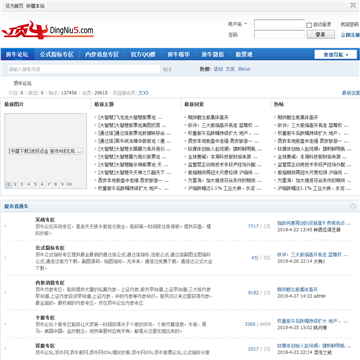Click the forum status icon beside 公式指标专区

(x=5, y=258)
